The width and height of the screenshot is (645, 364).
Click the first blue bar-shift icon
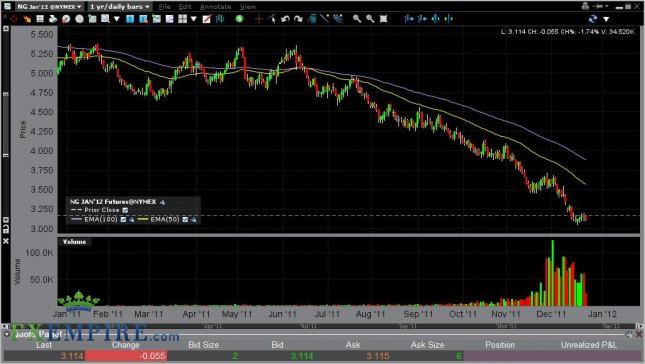pos(409,19)
